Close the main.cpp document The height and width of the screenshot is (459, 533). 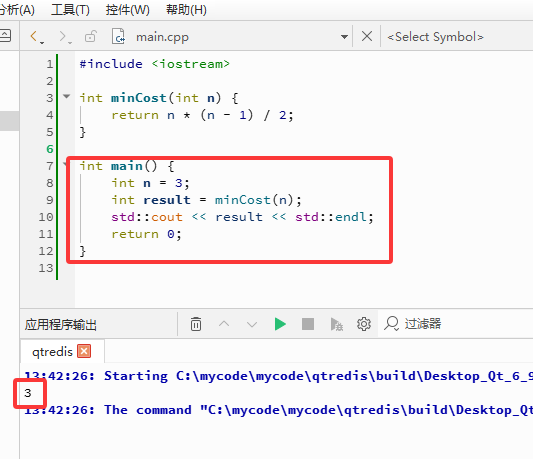(x=367, y=36)
